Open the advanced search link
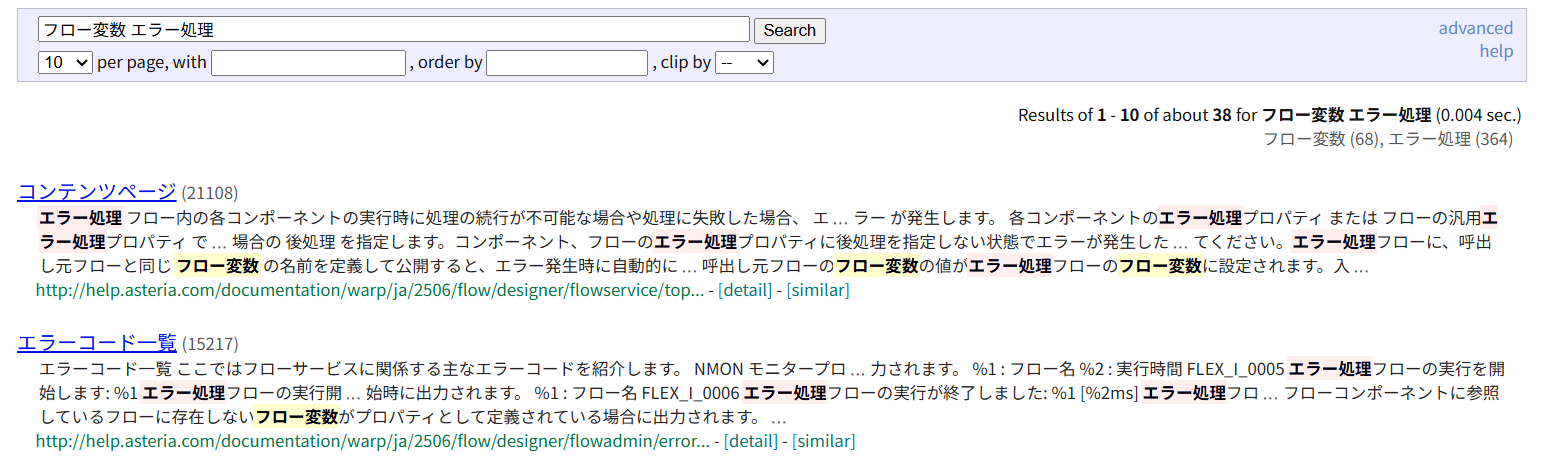1542x471 pixels. tap(1475, 28)
